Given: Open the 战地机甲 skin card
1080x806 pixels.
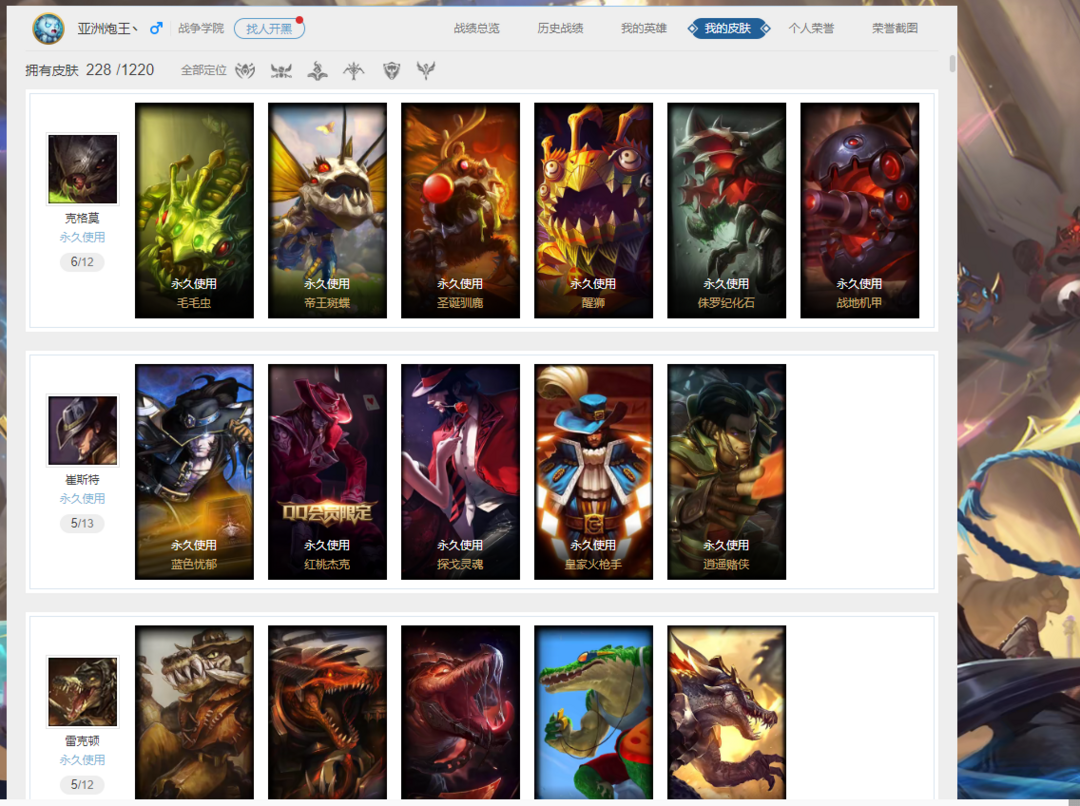Looking at the screenshot, I should tap(860, 211).
